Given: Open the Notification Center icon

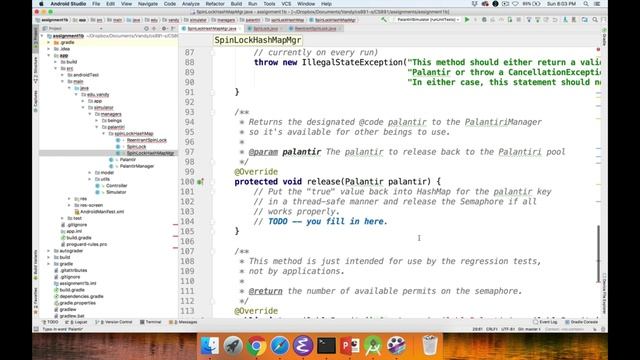Looking at the screenshot, I should (598, 4).
